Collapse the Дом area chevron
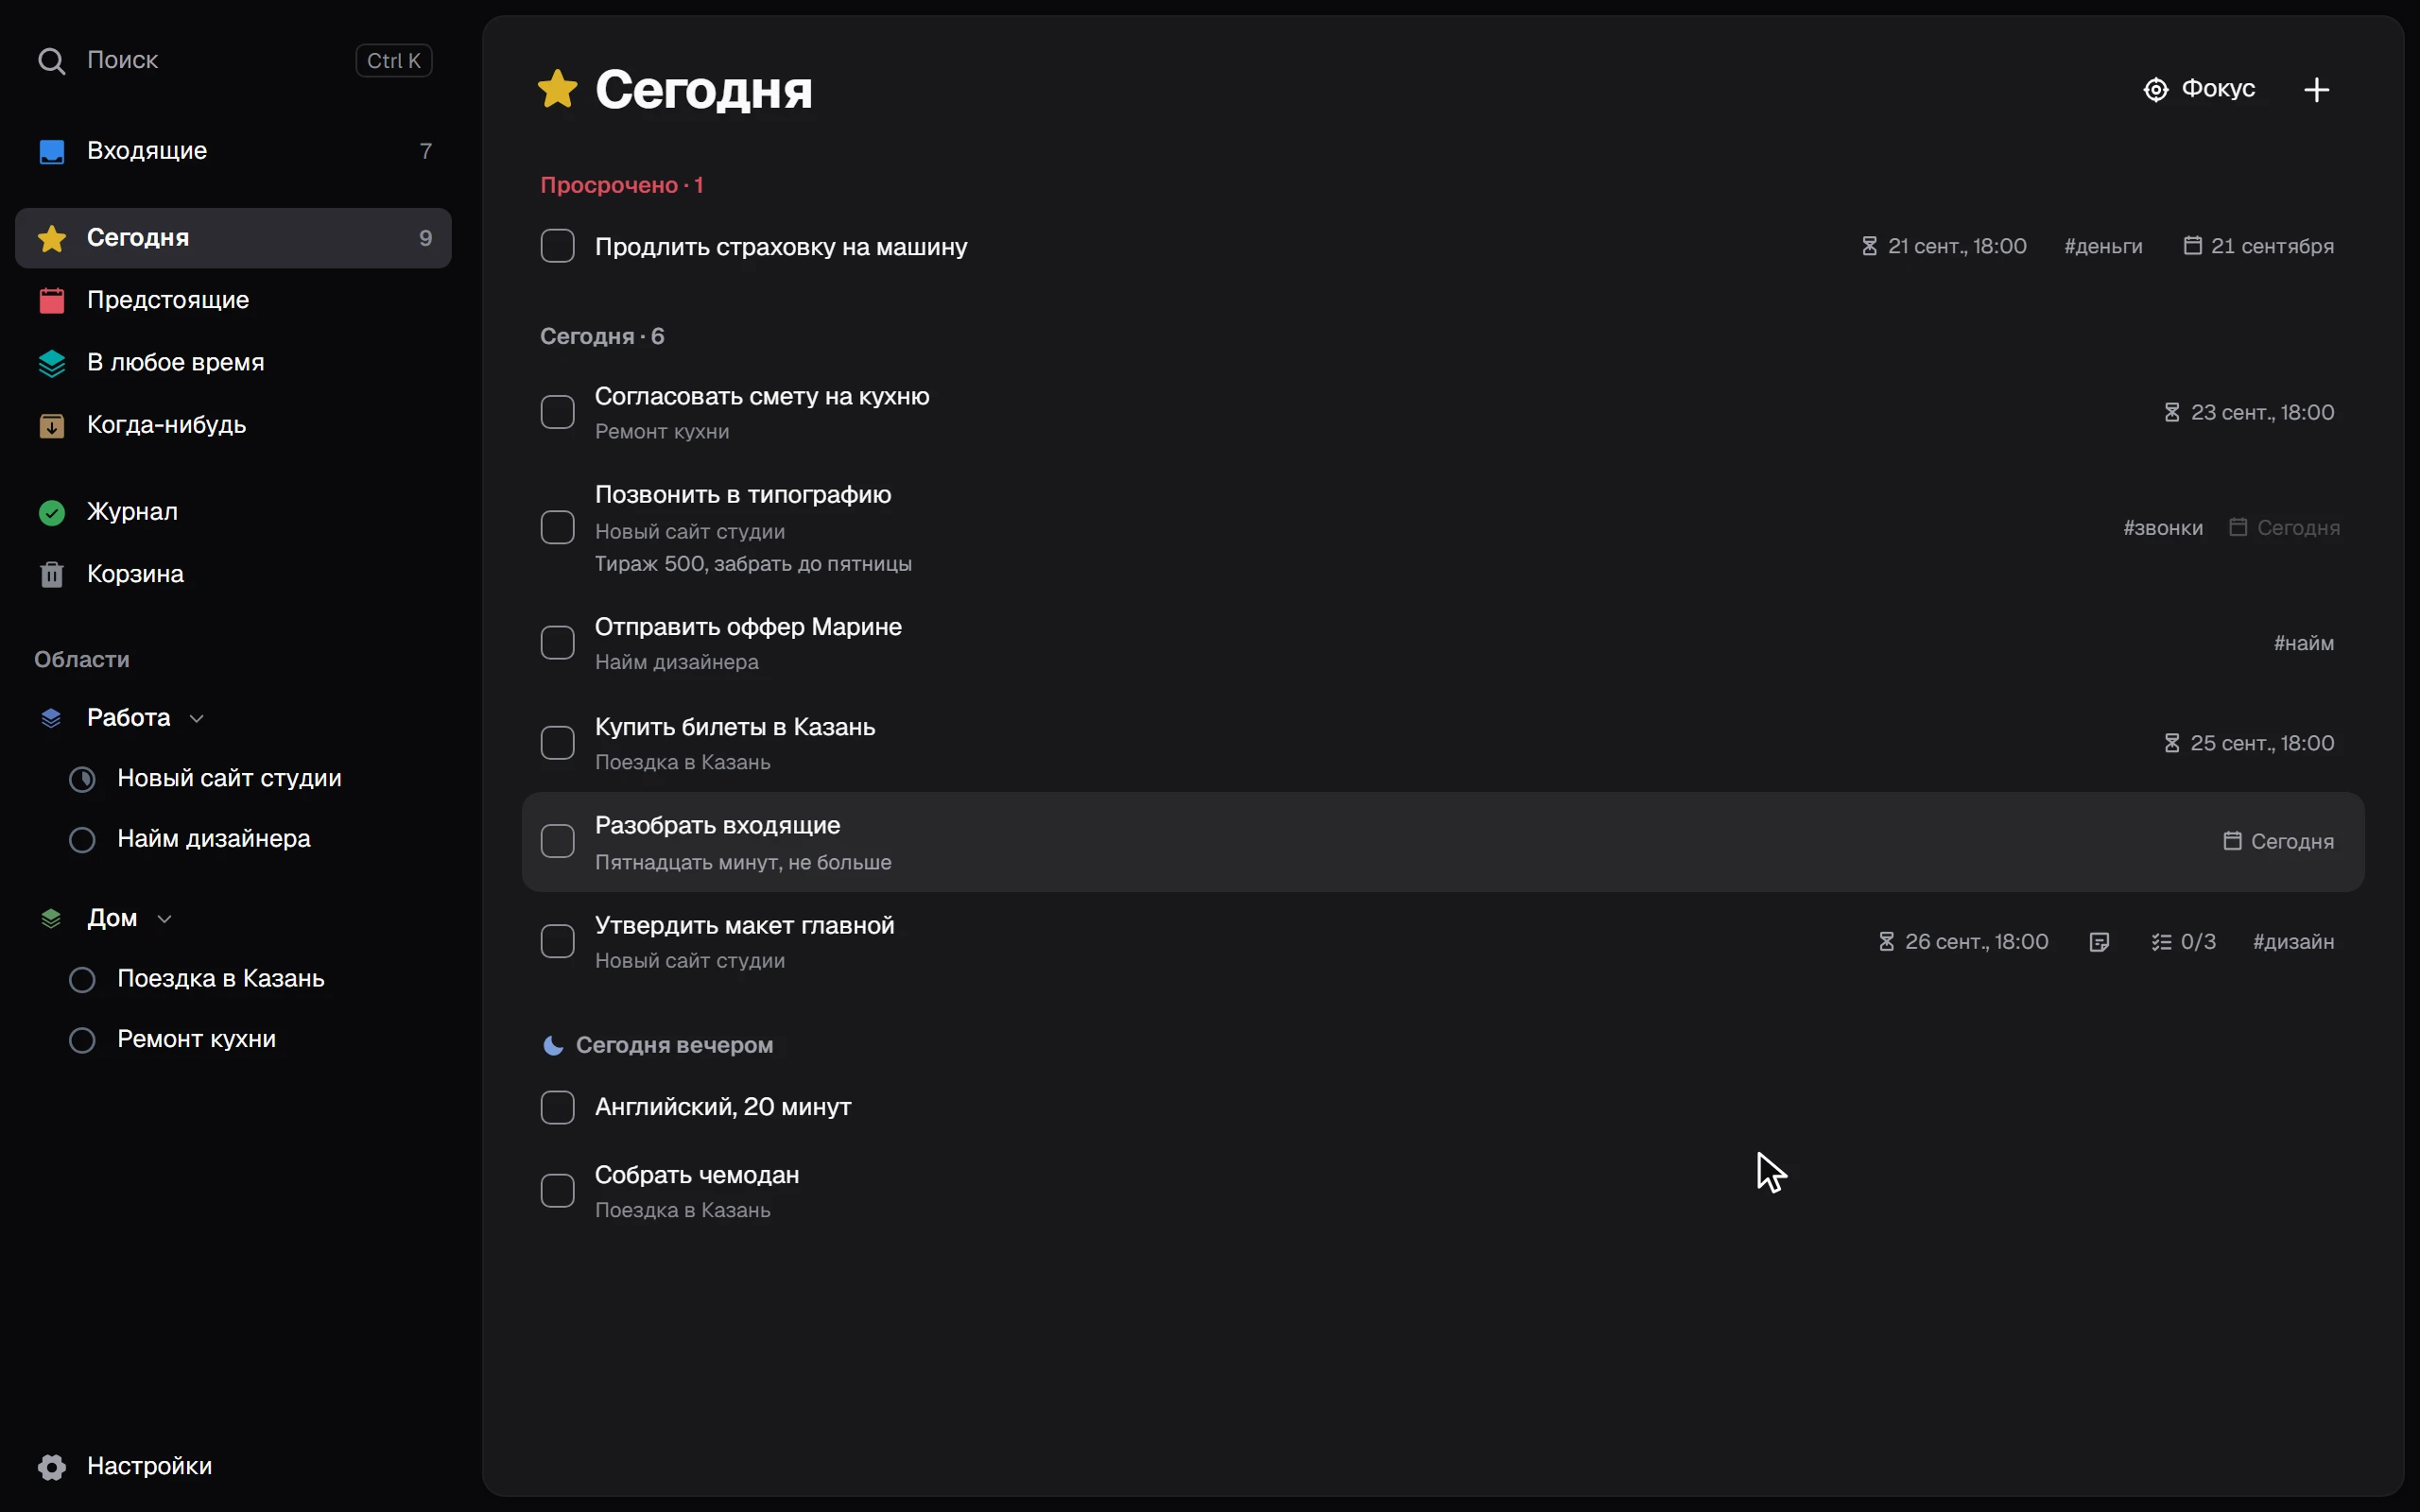 [165, 919]
